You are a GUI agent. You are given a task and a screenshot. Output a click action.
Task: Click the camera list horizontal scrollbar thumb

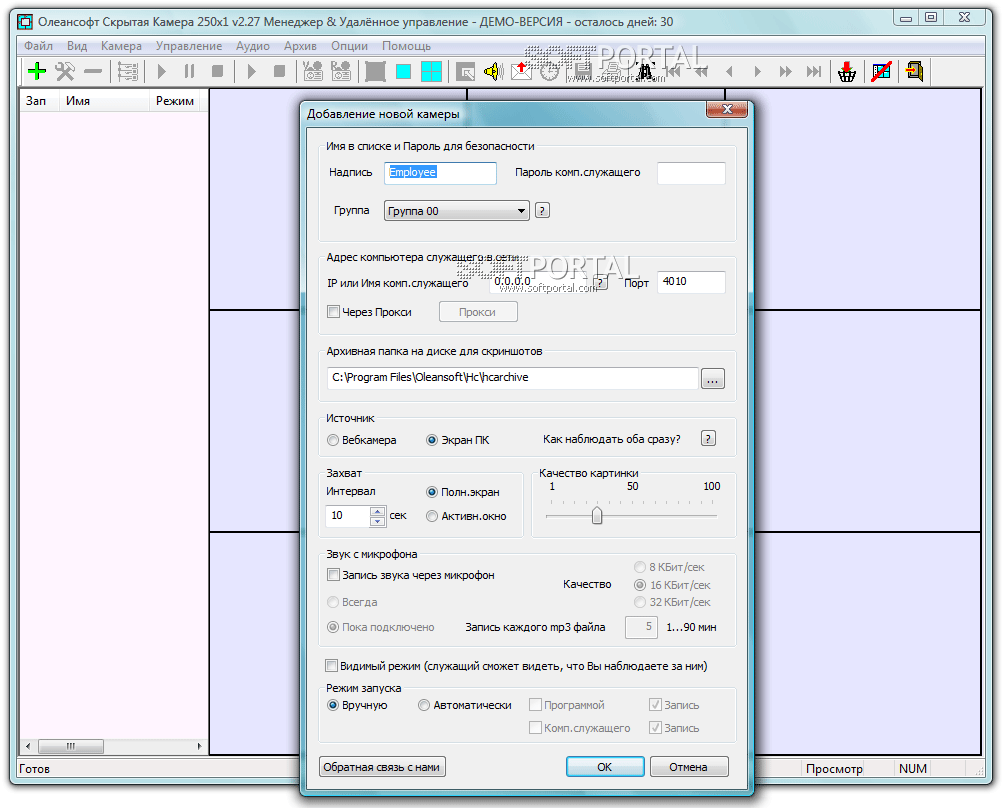click(70, 746)
